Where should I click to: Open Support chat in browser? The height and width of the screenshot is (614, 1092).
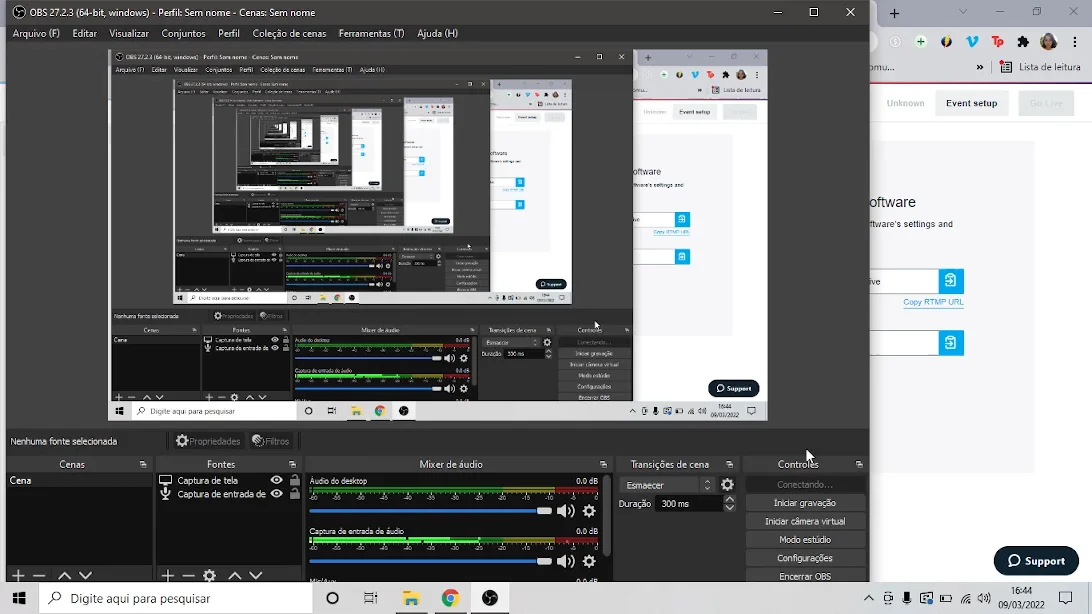pos(1036,561)
